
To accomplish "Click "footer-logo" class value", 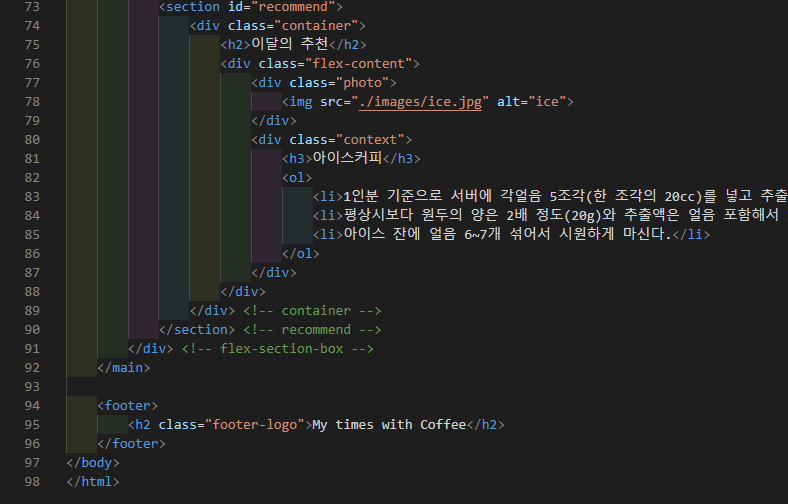I will click(x=255, y=425).
